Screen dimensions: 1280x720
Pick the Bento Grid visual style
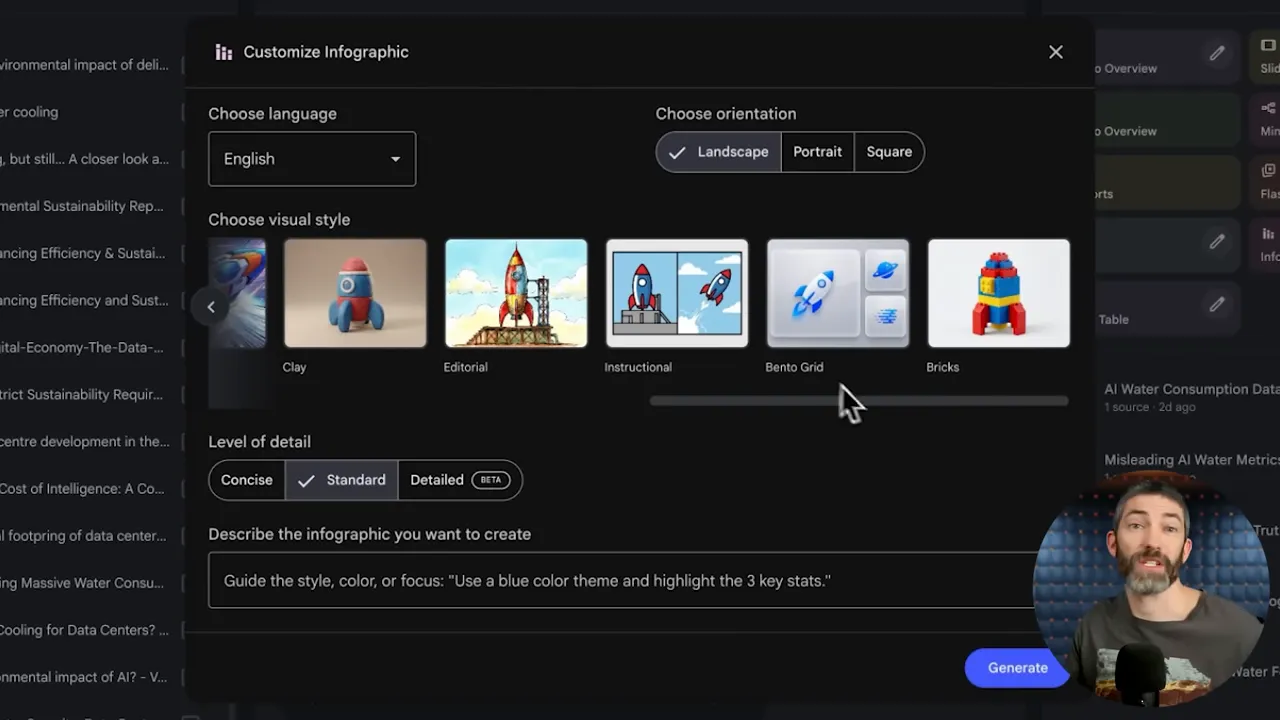(838, 293)
